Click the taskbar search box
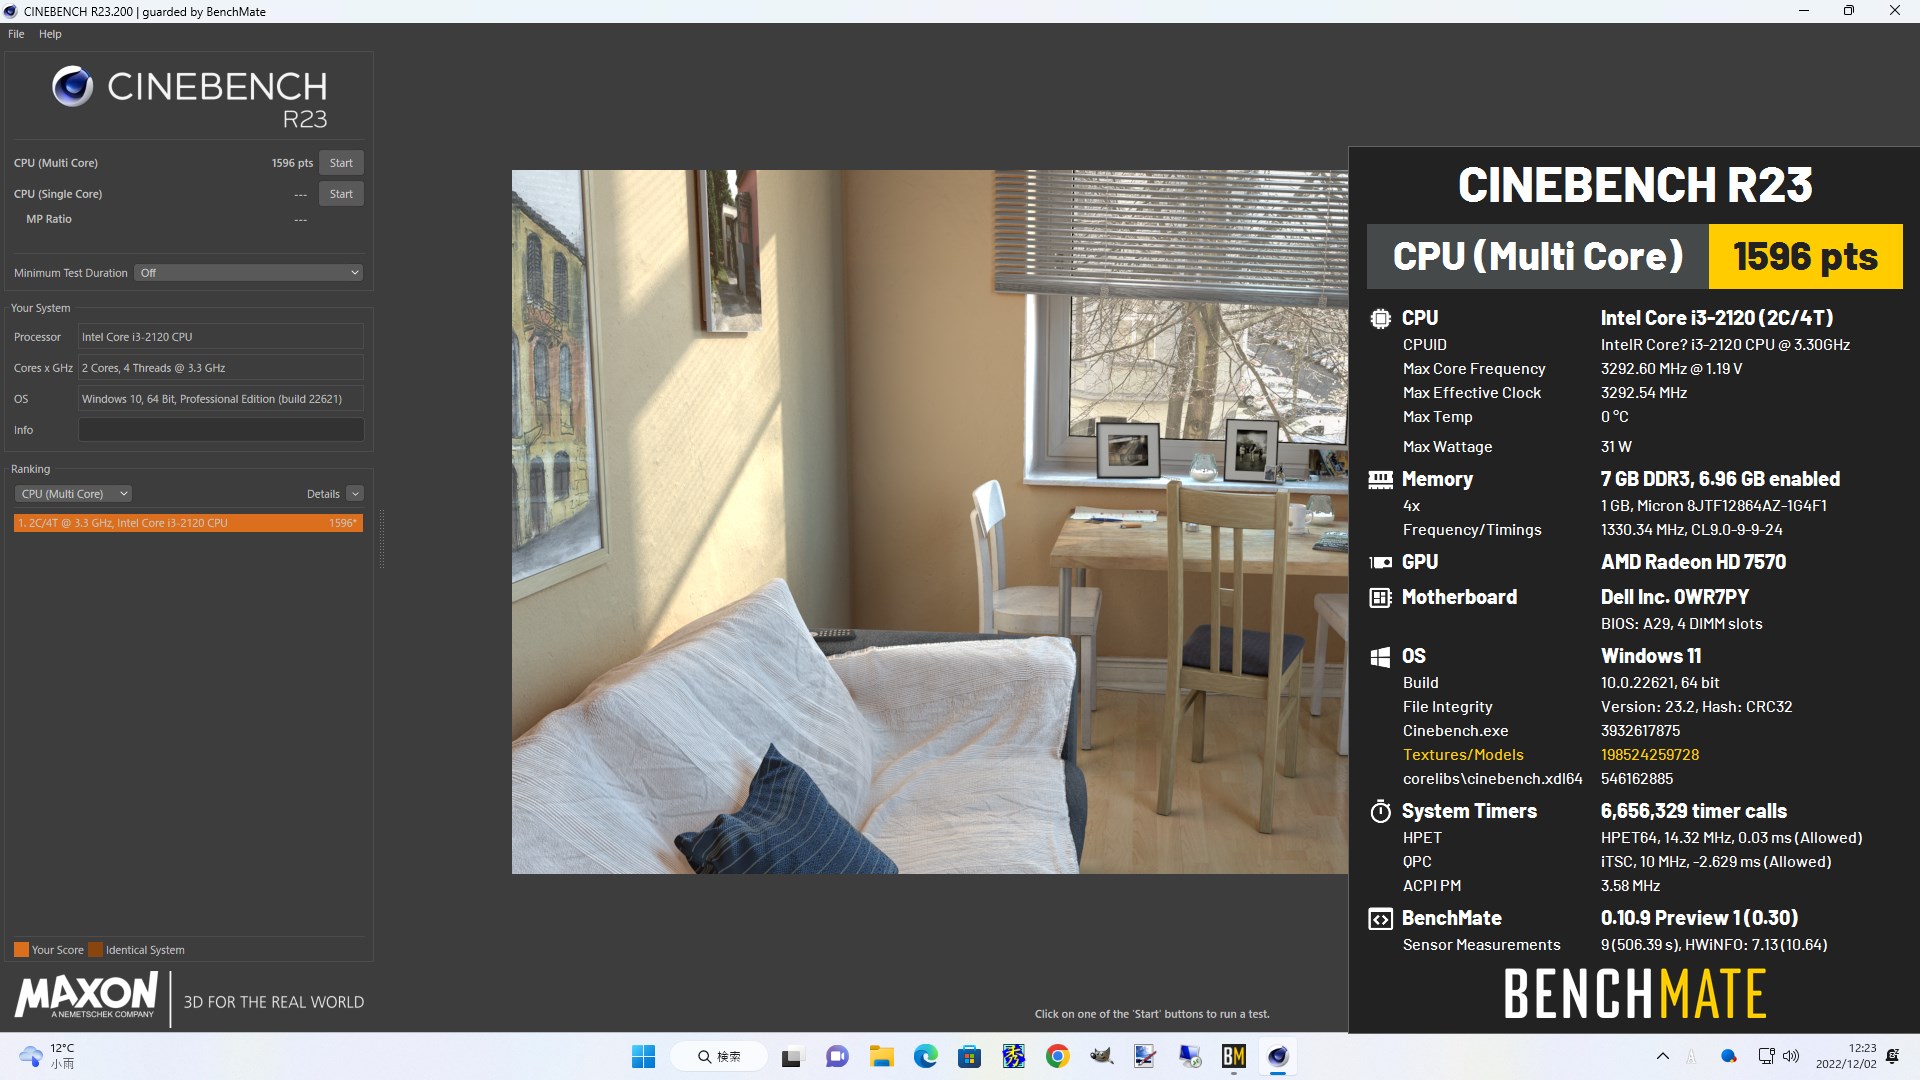Viewport: 1920px width, 1080px height. [719, 1056]
